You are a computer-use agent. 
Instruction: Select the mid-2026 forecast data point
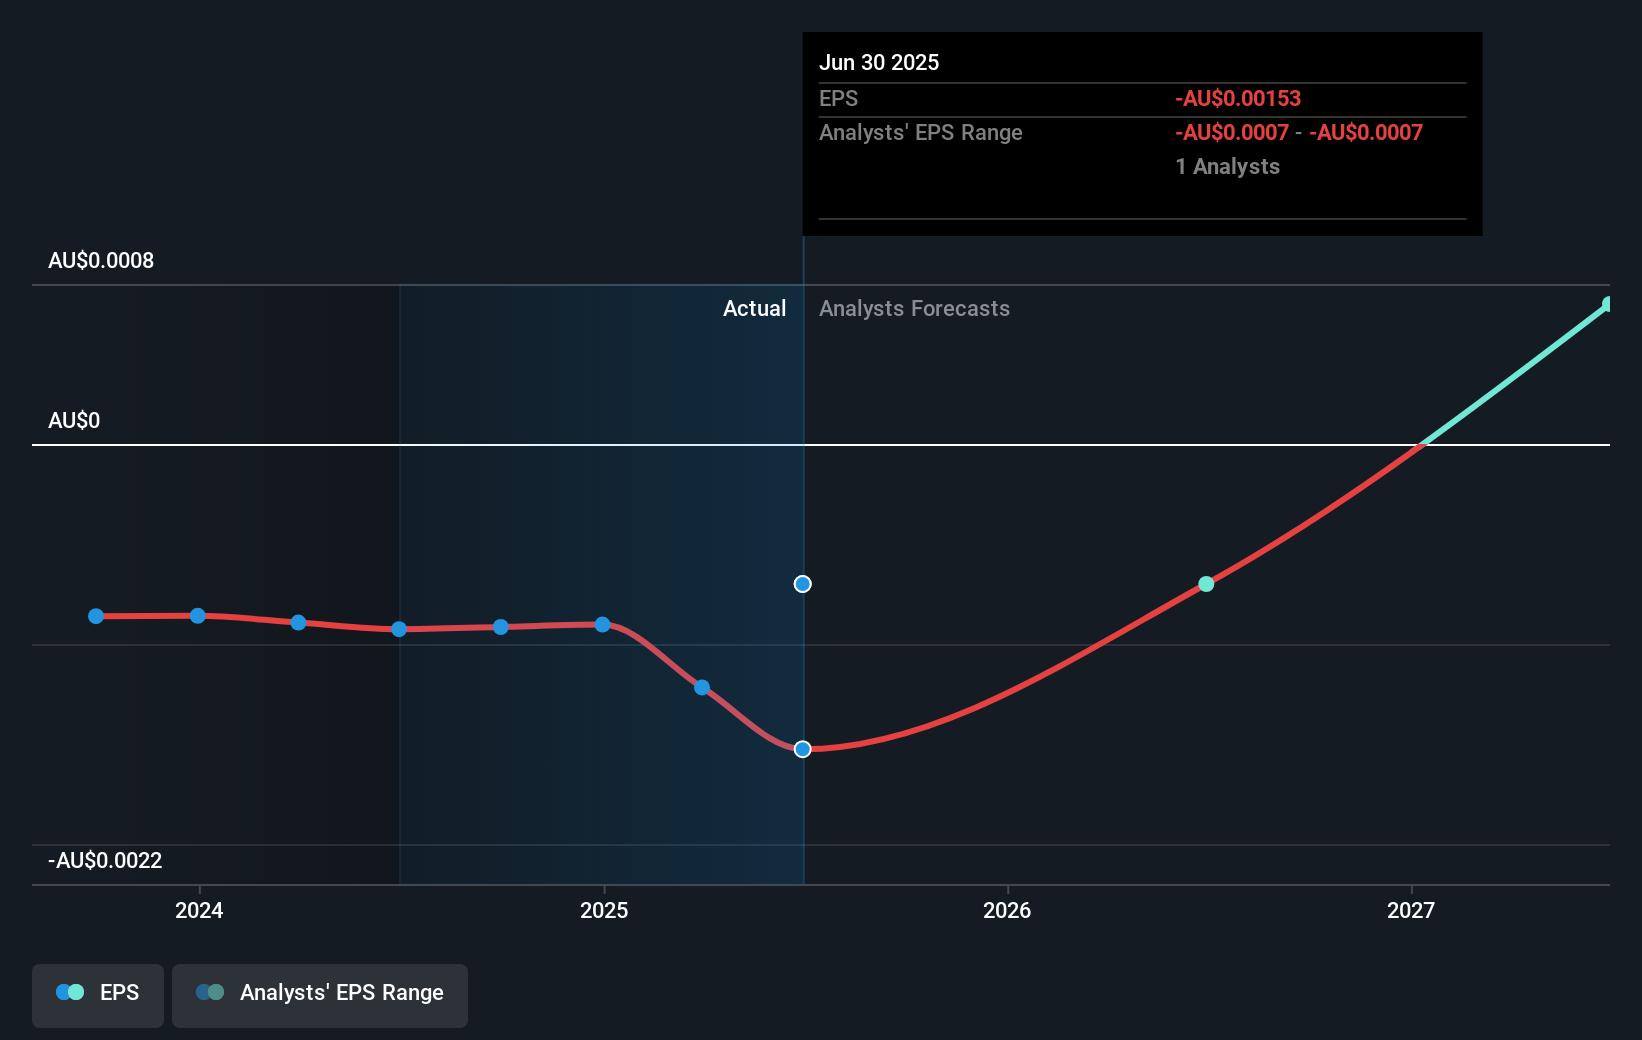tap(1206, 584)
